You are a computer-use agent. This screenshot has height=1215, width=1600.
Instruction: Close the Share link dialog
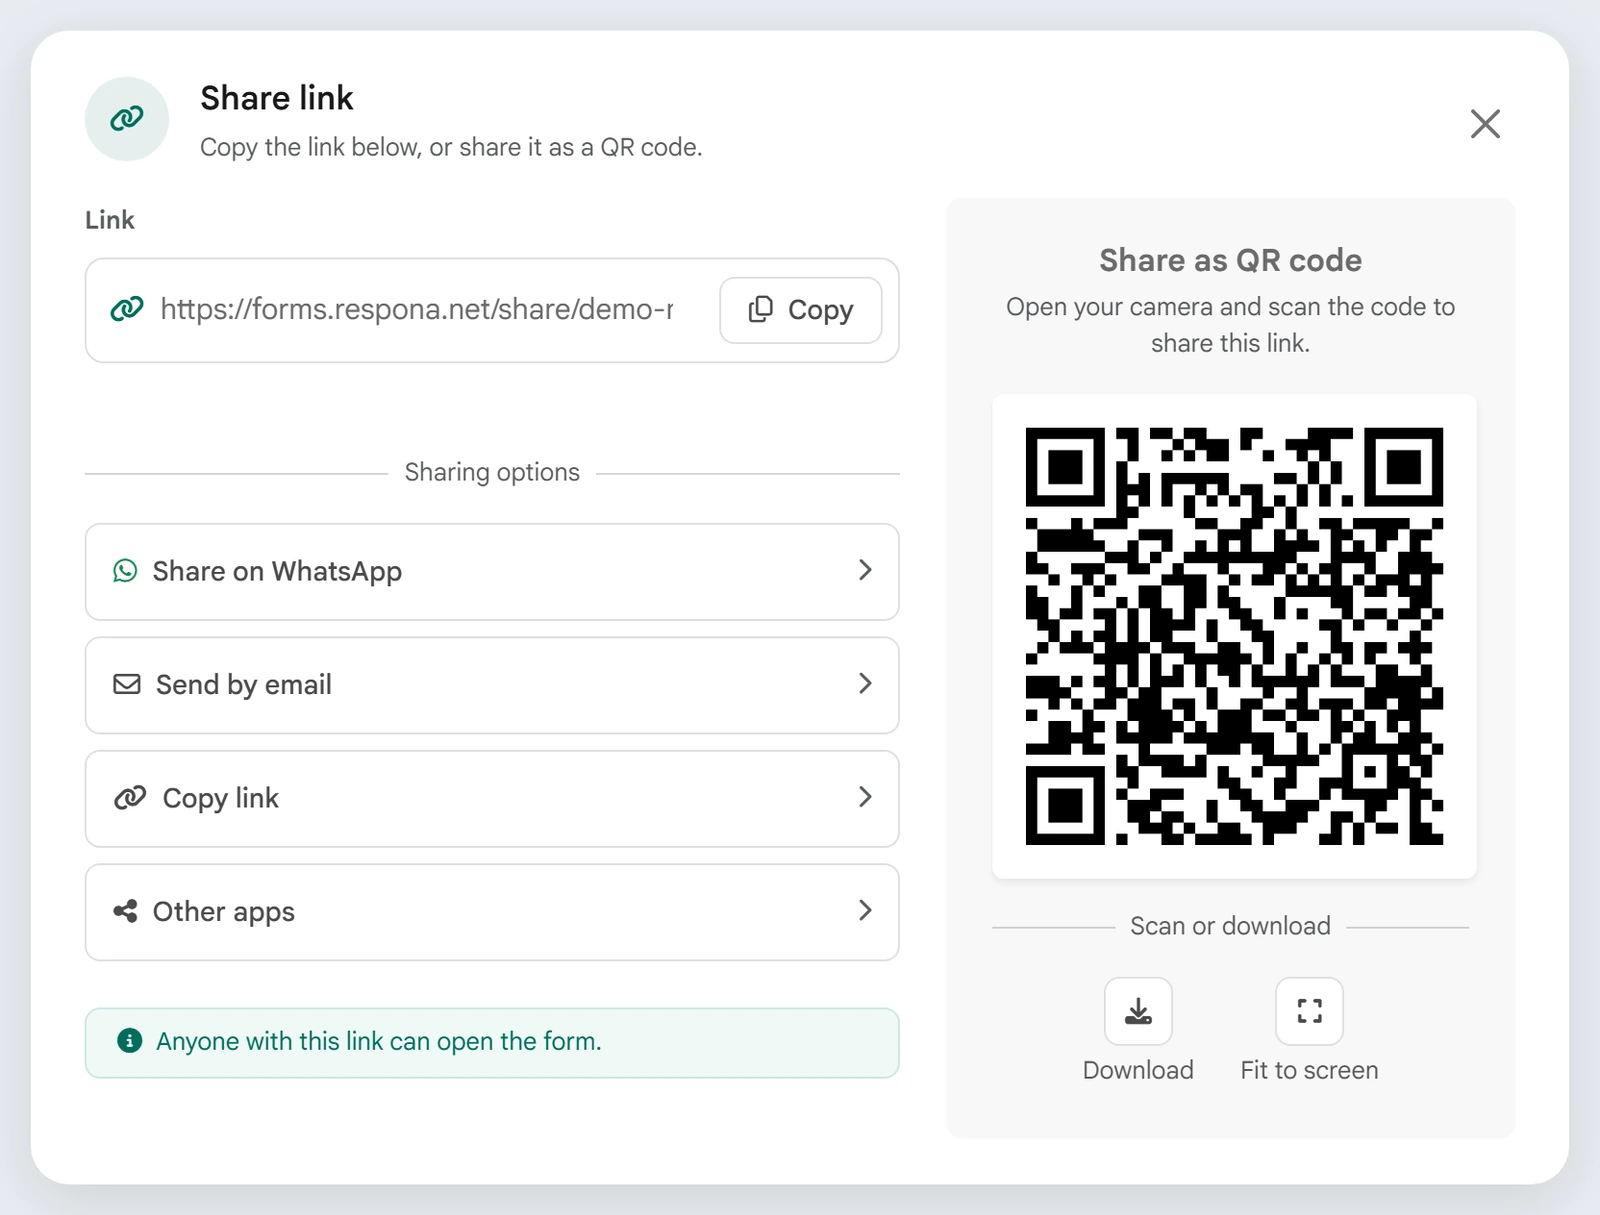coord(1485,124)
